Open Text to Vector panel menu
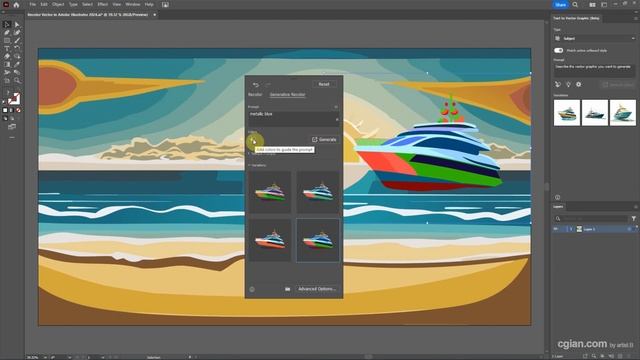Image resolution: width=640 pixels, height=360 pixels. [636, 18]
